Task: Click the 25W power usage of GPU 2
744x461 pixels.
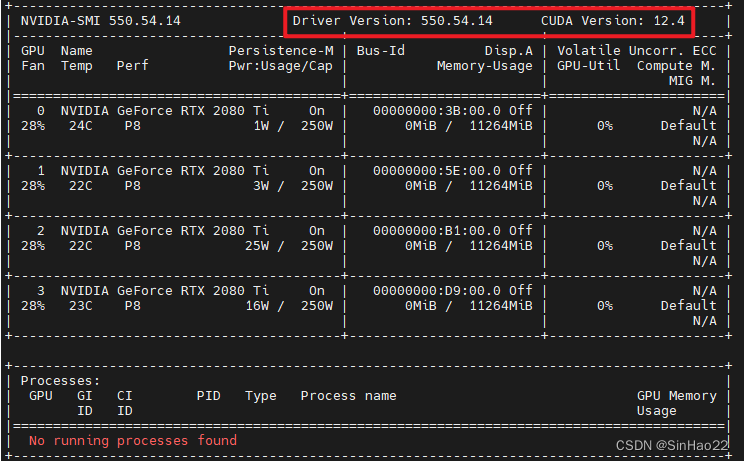Action: point(260,246)
